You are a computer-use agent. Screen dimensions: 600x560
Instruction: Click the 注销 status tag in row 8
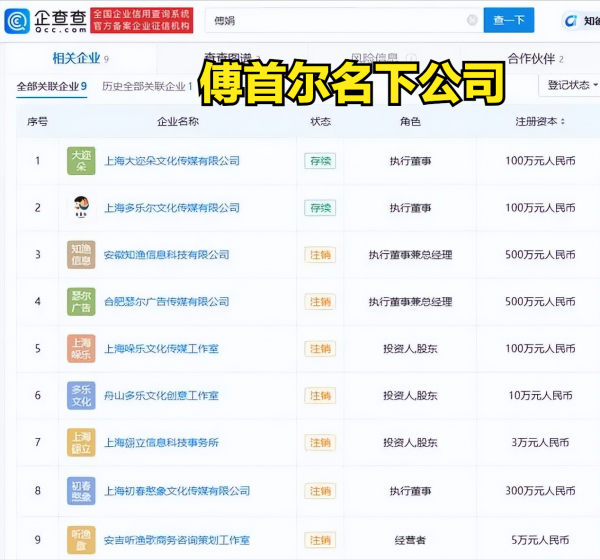coord(320,491)
